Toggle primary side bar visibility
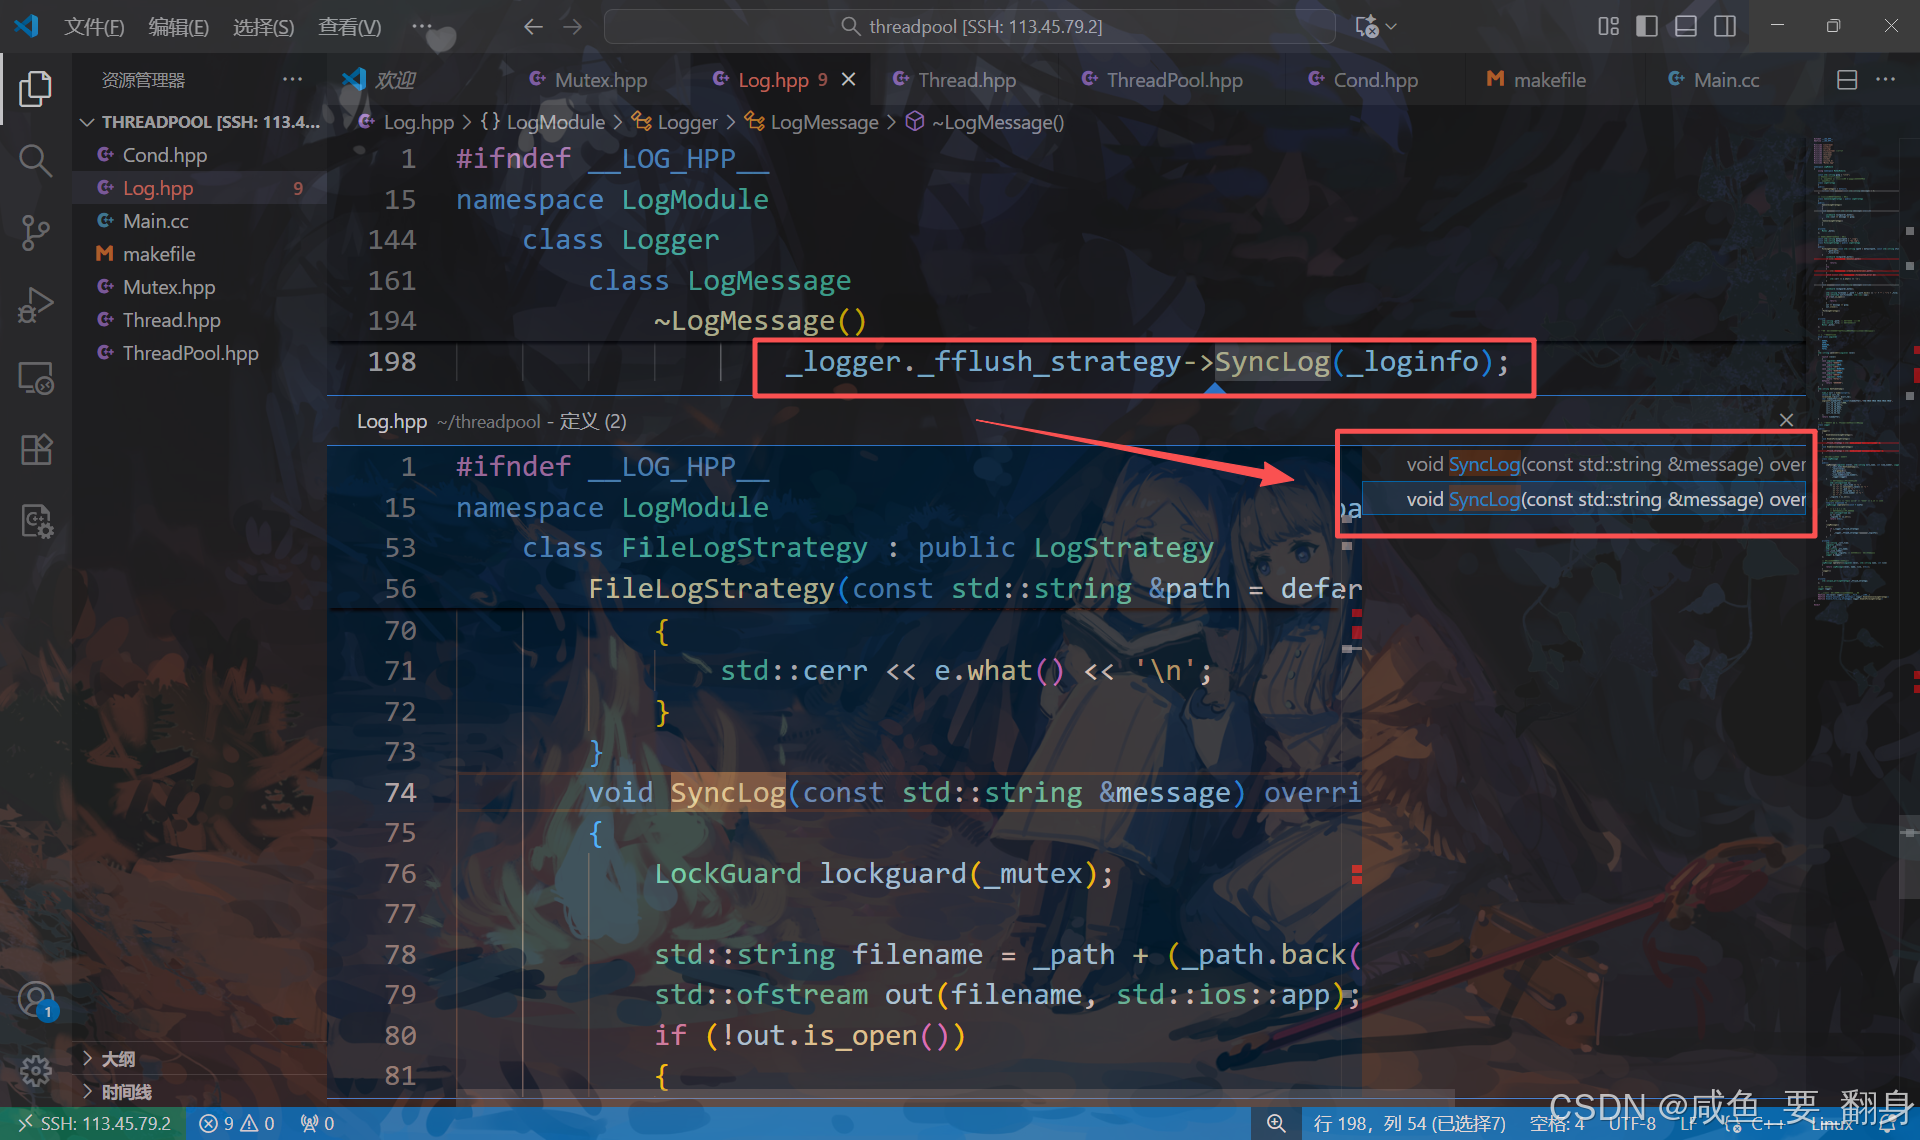 [1647, 26]
